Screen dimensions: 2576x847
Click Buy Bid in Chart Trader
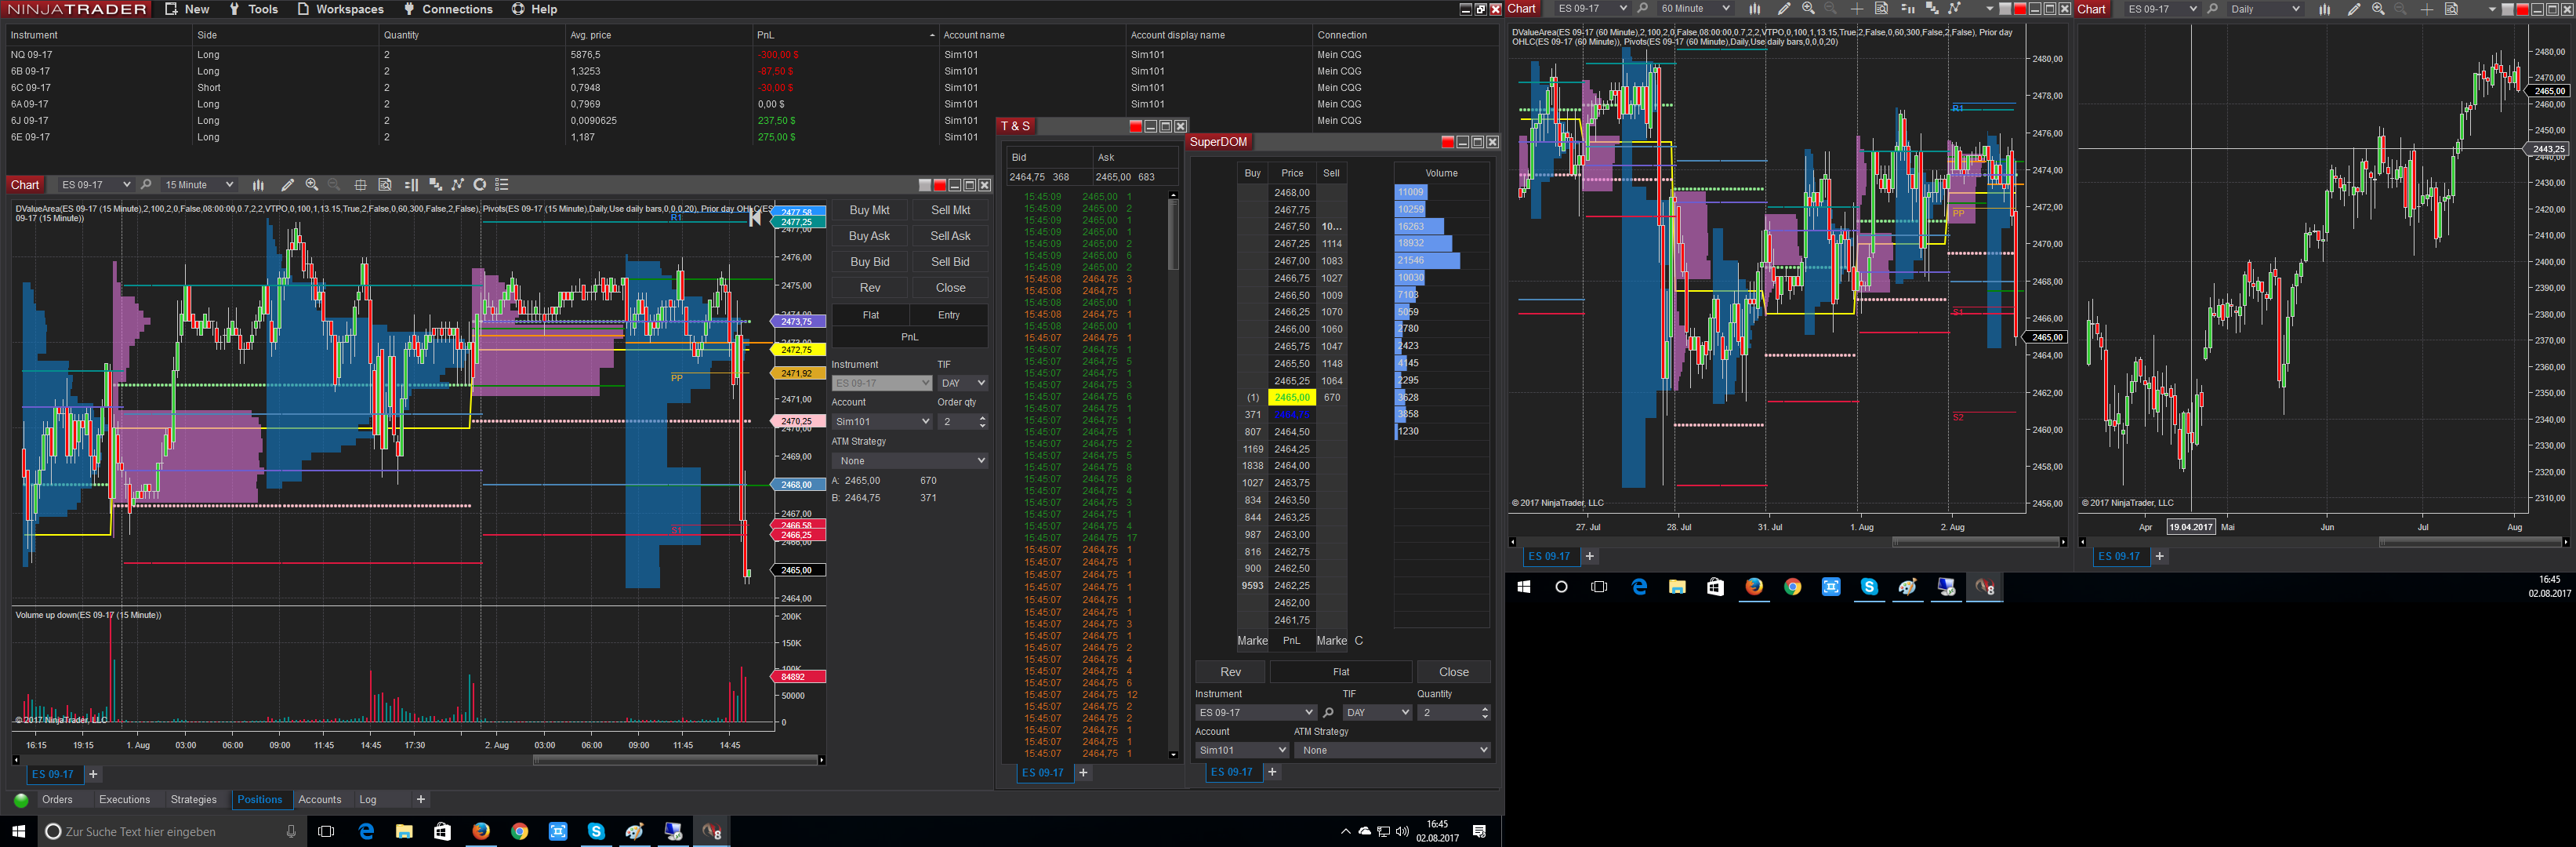(869, 262)
